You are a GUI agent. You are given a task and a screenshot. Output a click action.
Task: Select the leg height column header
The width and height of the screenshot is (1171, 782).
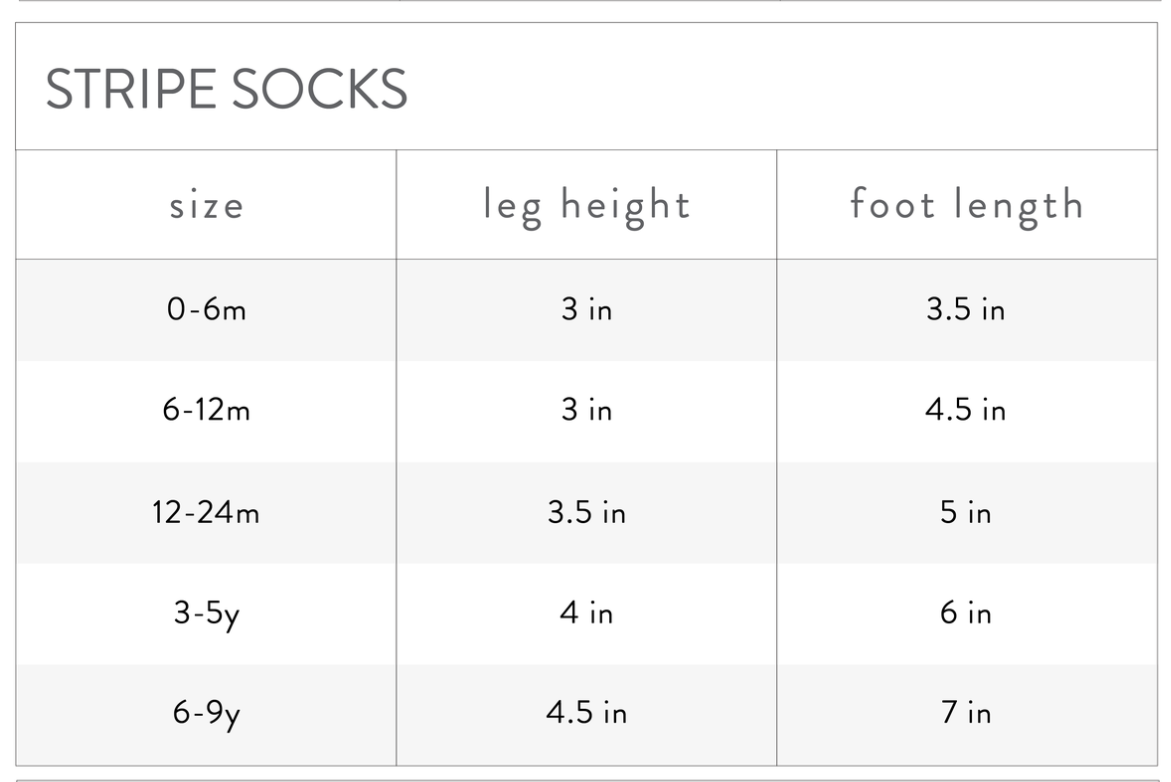coord(586,205)
